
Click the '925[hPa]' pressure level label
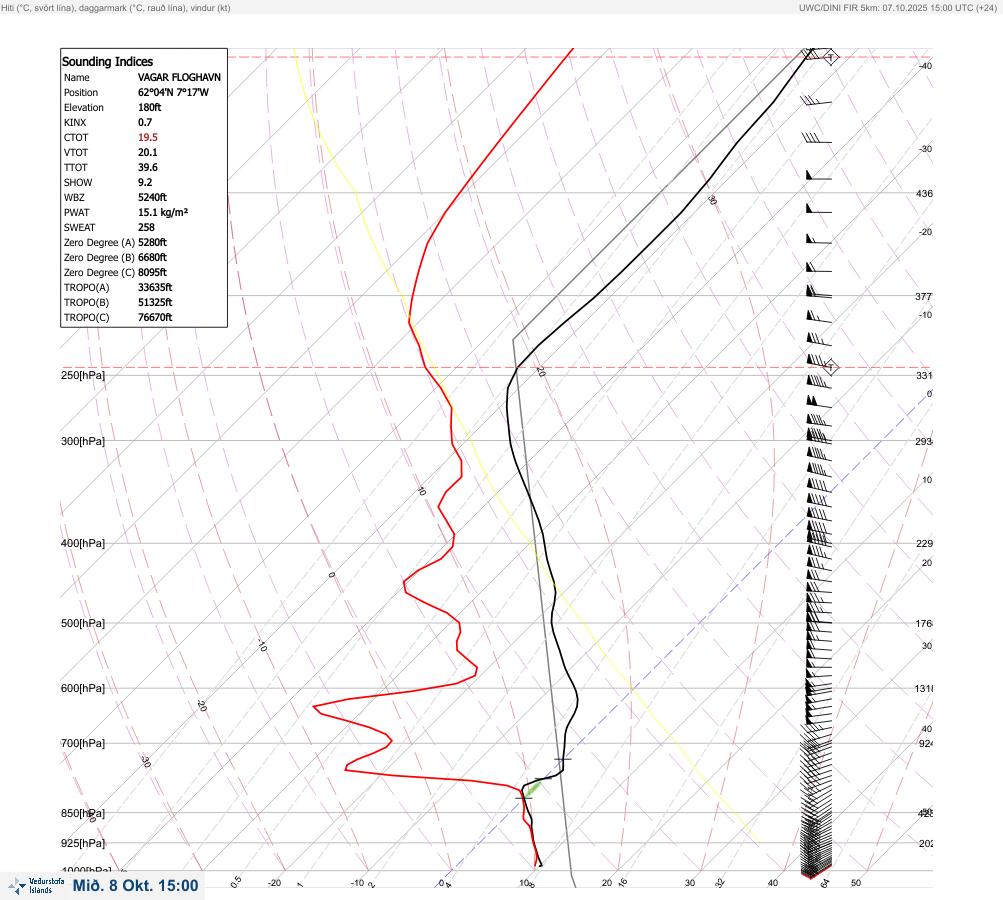coord(83,843)
